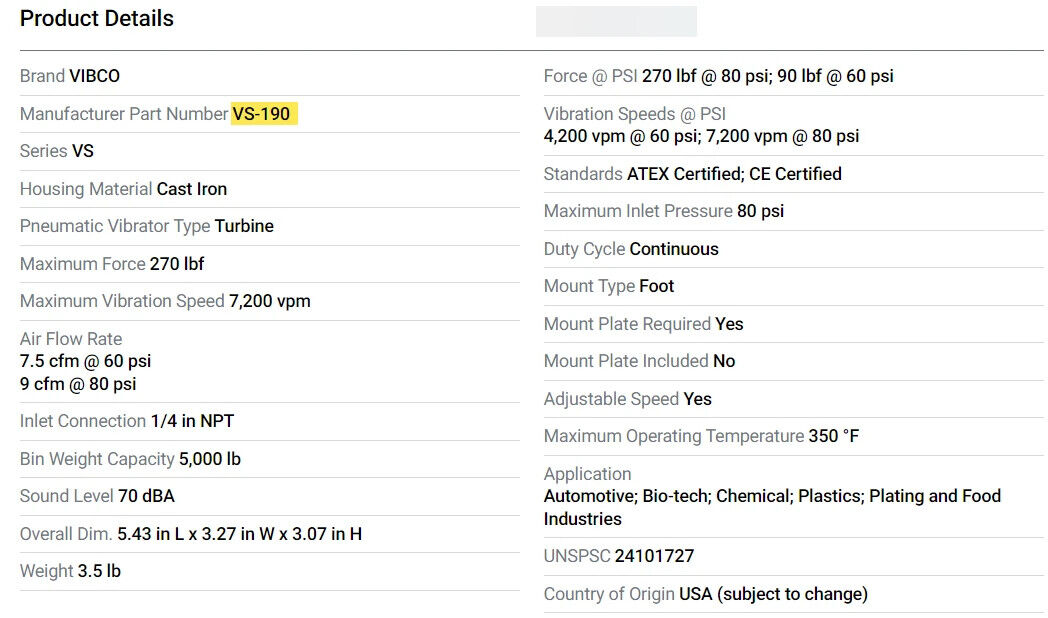Click the Maximum Force 270 lbf value
1048x618 pixels.
[177, 264]
